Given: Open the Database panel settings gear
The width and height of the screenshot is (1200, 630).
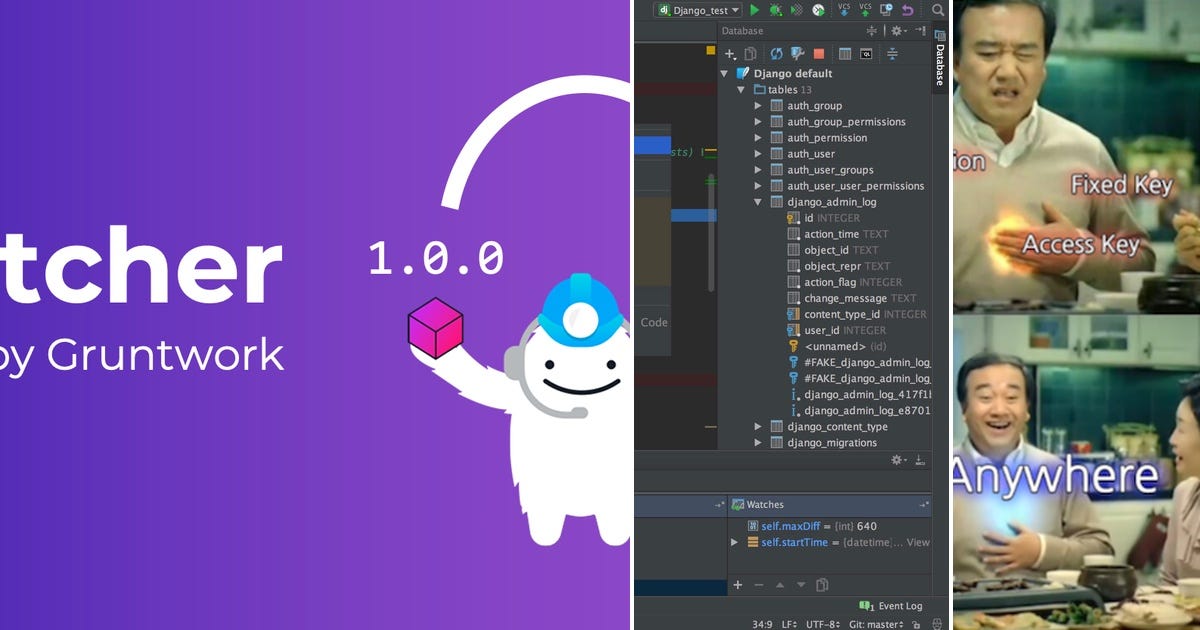Looking at the screenshot, I should pos(895,31).
